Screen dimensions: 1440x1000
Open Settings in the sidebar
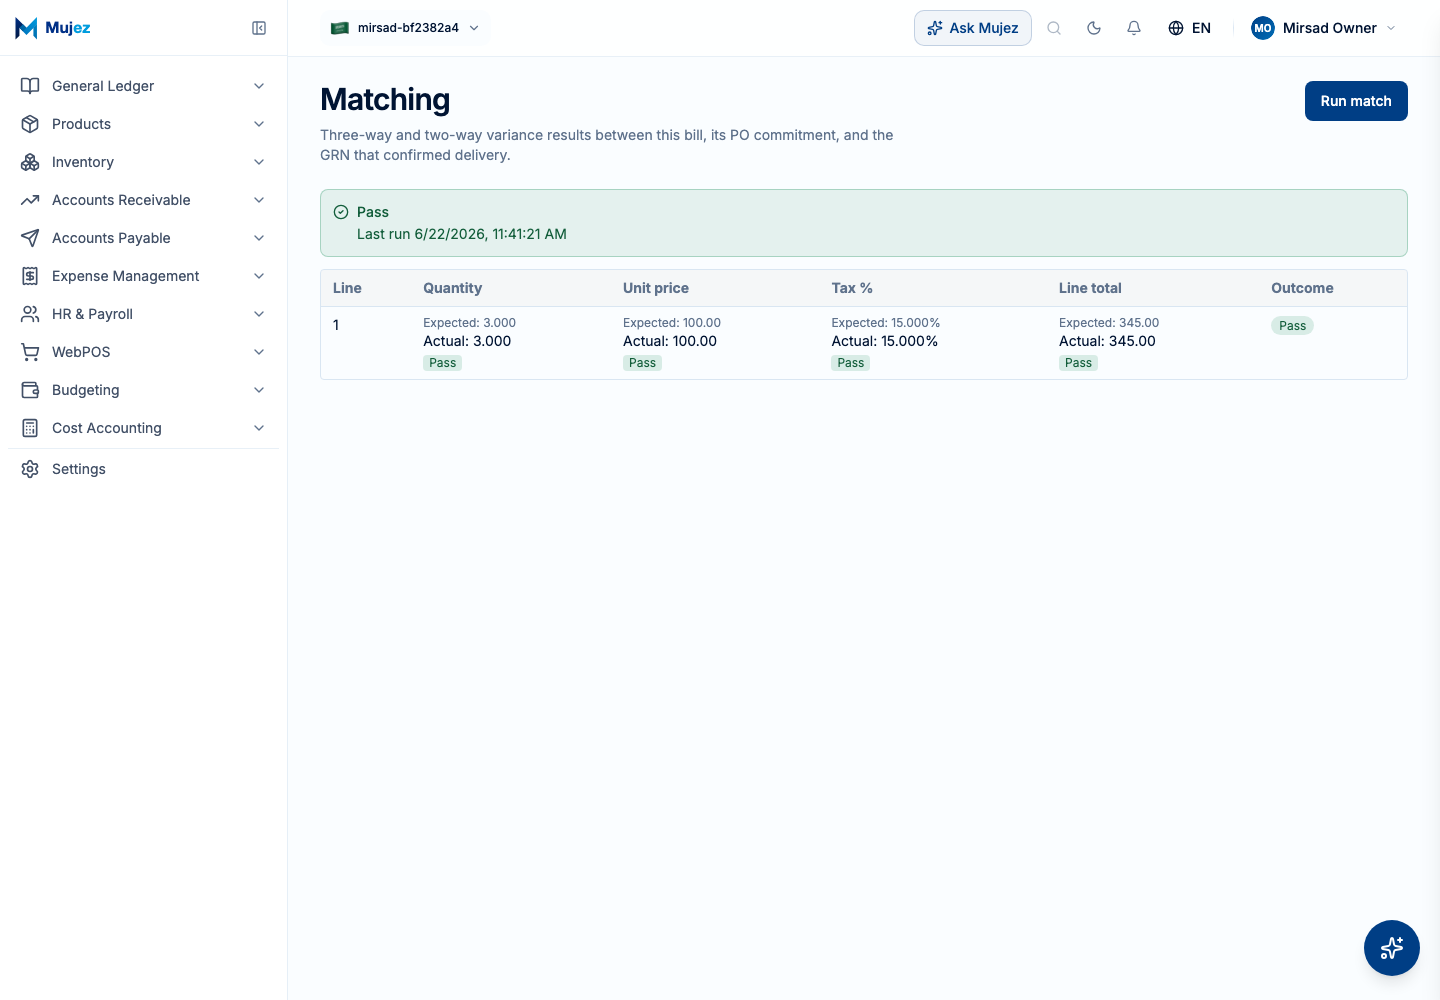click(x=143, y=469)
